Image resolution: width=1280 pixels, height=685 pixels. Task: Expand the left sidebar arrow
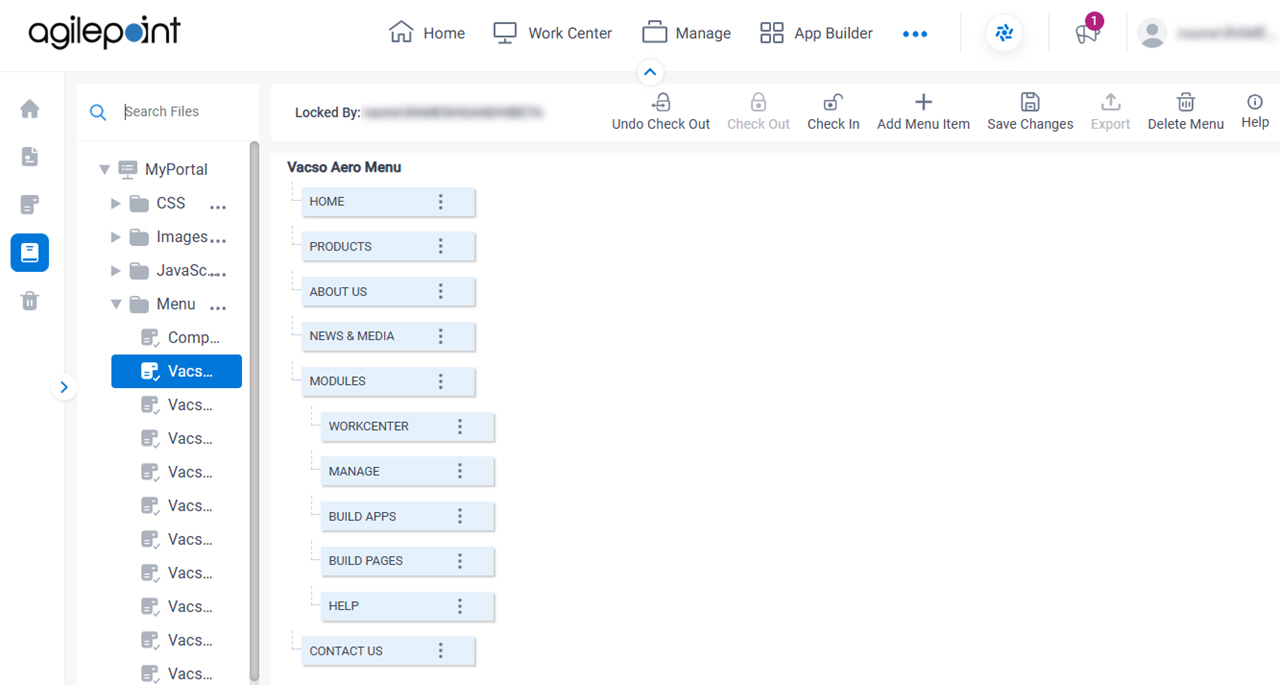click(x=64, y=387)
